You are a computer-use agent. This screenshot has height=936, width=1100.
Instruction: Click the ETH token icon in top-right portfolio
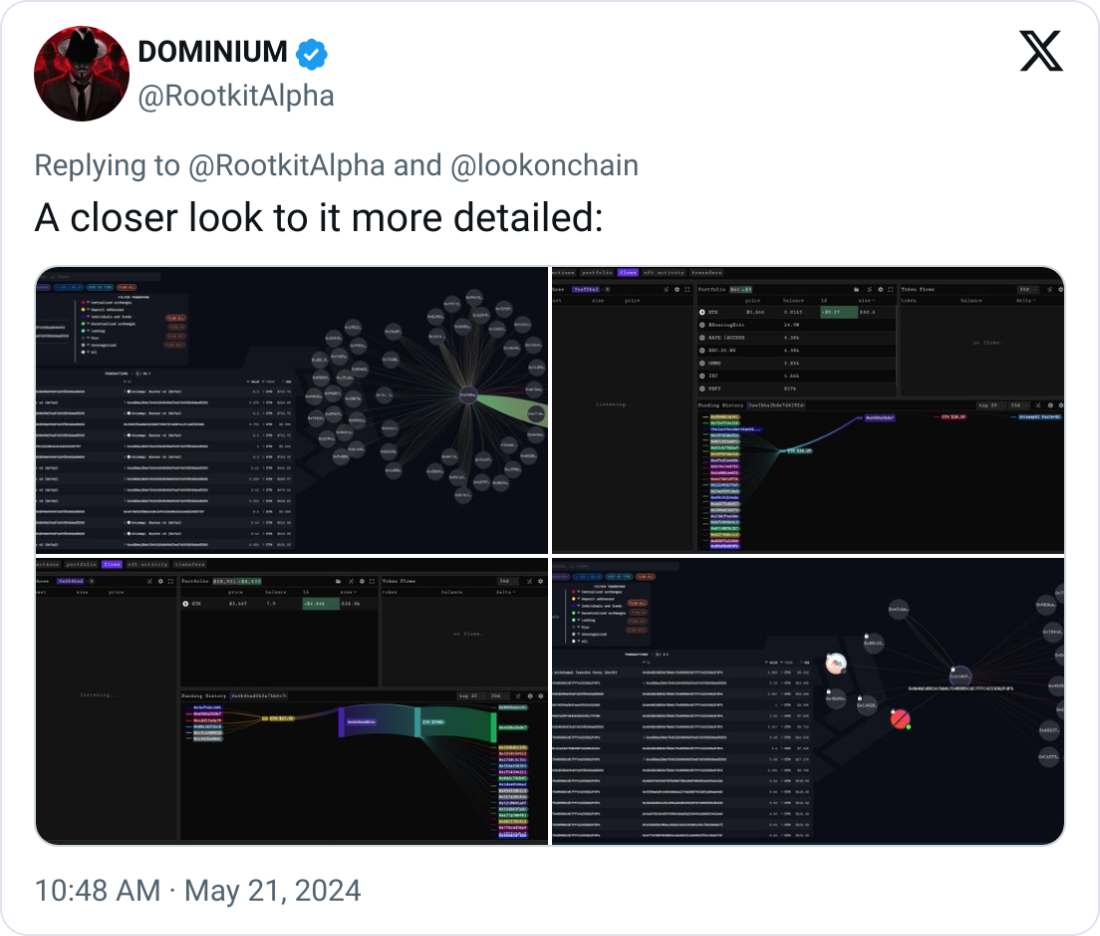tap(703, 312)
